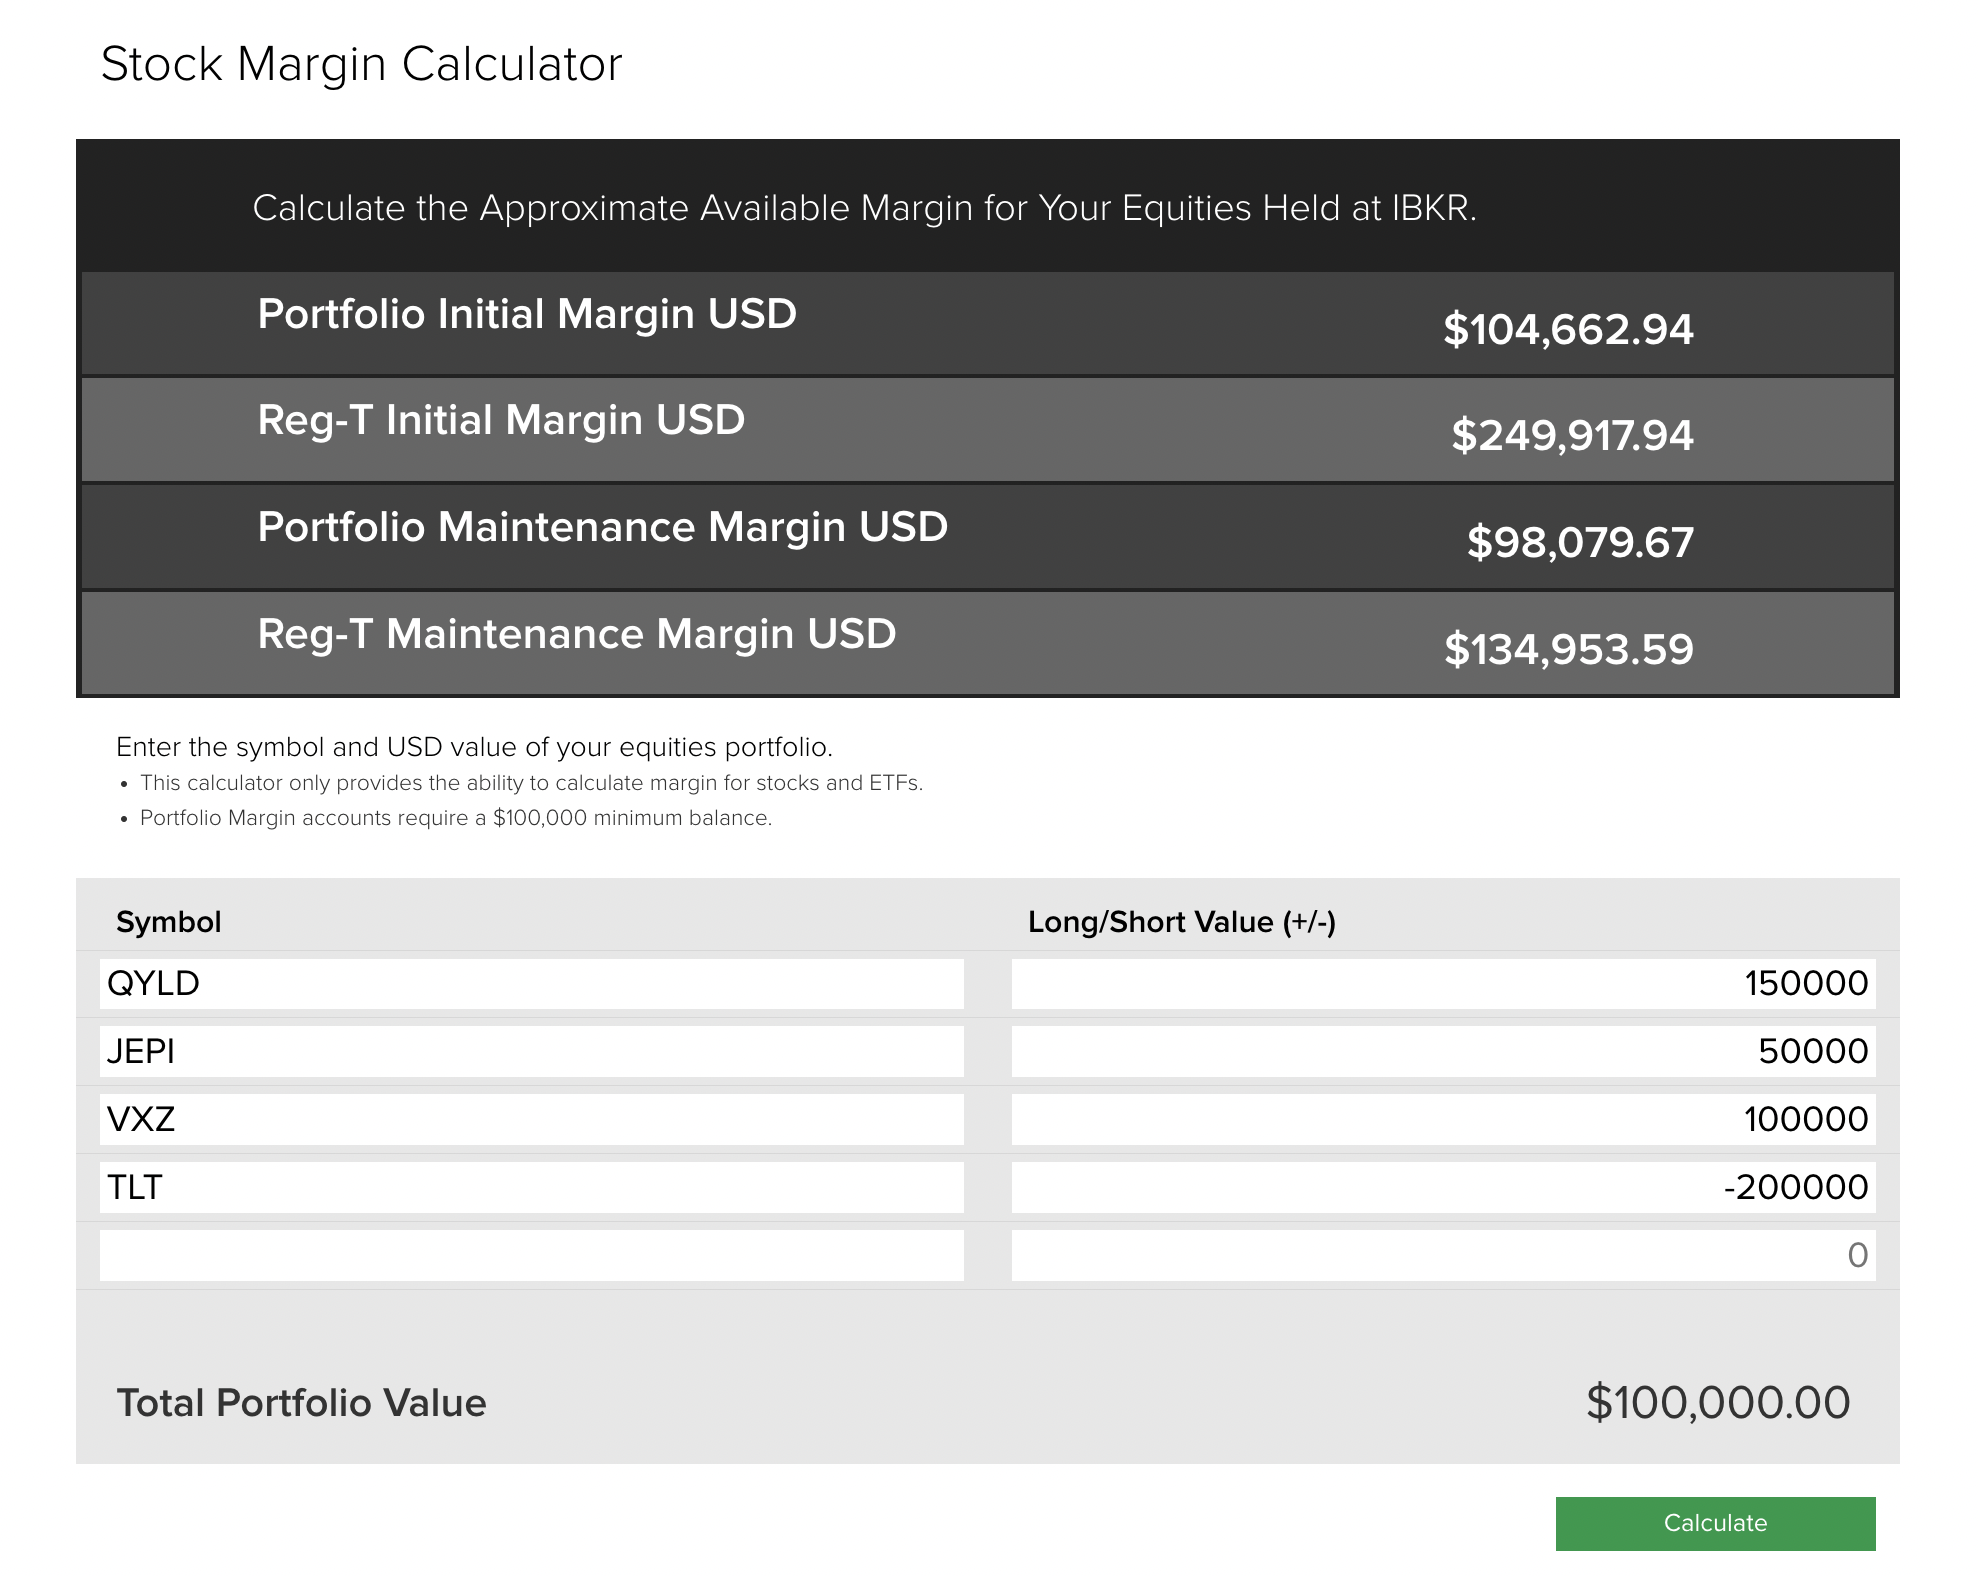
Task: Click the Total Portfolio Value amount $100,000.00
Action: pyautogui.click(x=1717, y=1403)
